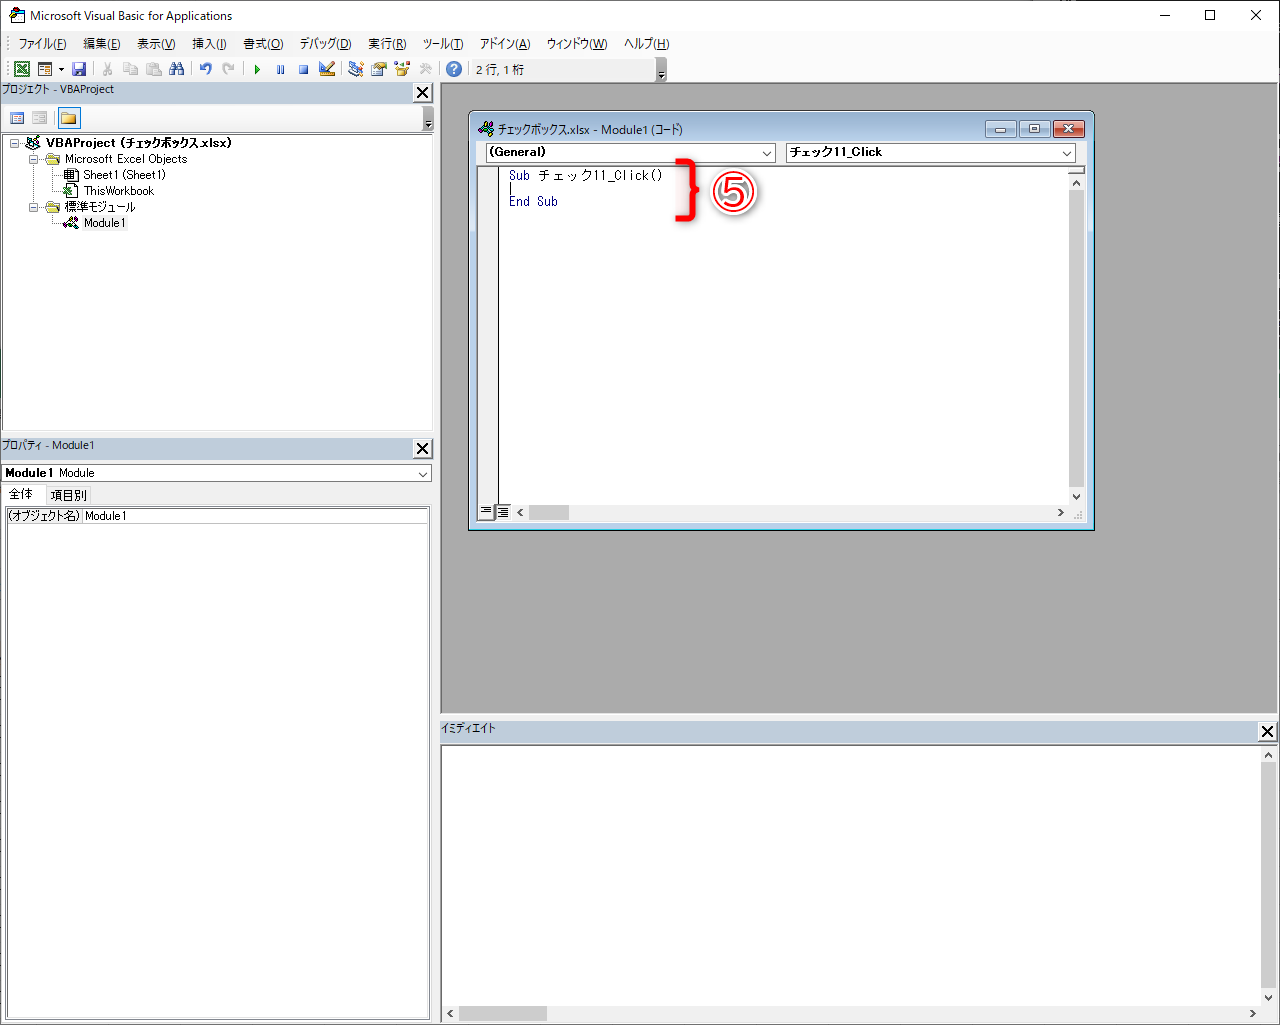The width and height of the screenshot is (1280, 1025).
Task: Open the ツール(T) menu
Action: tap(442, 44)
